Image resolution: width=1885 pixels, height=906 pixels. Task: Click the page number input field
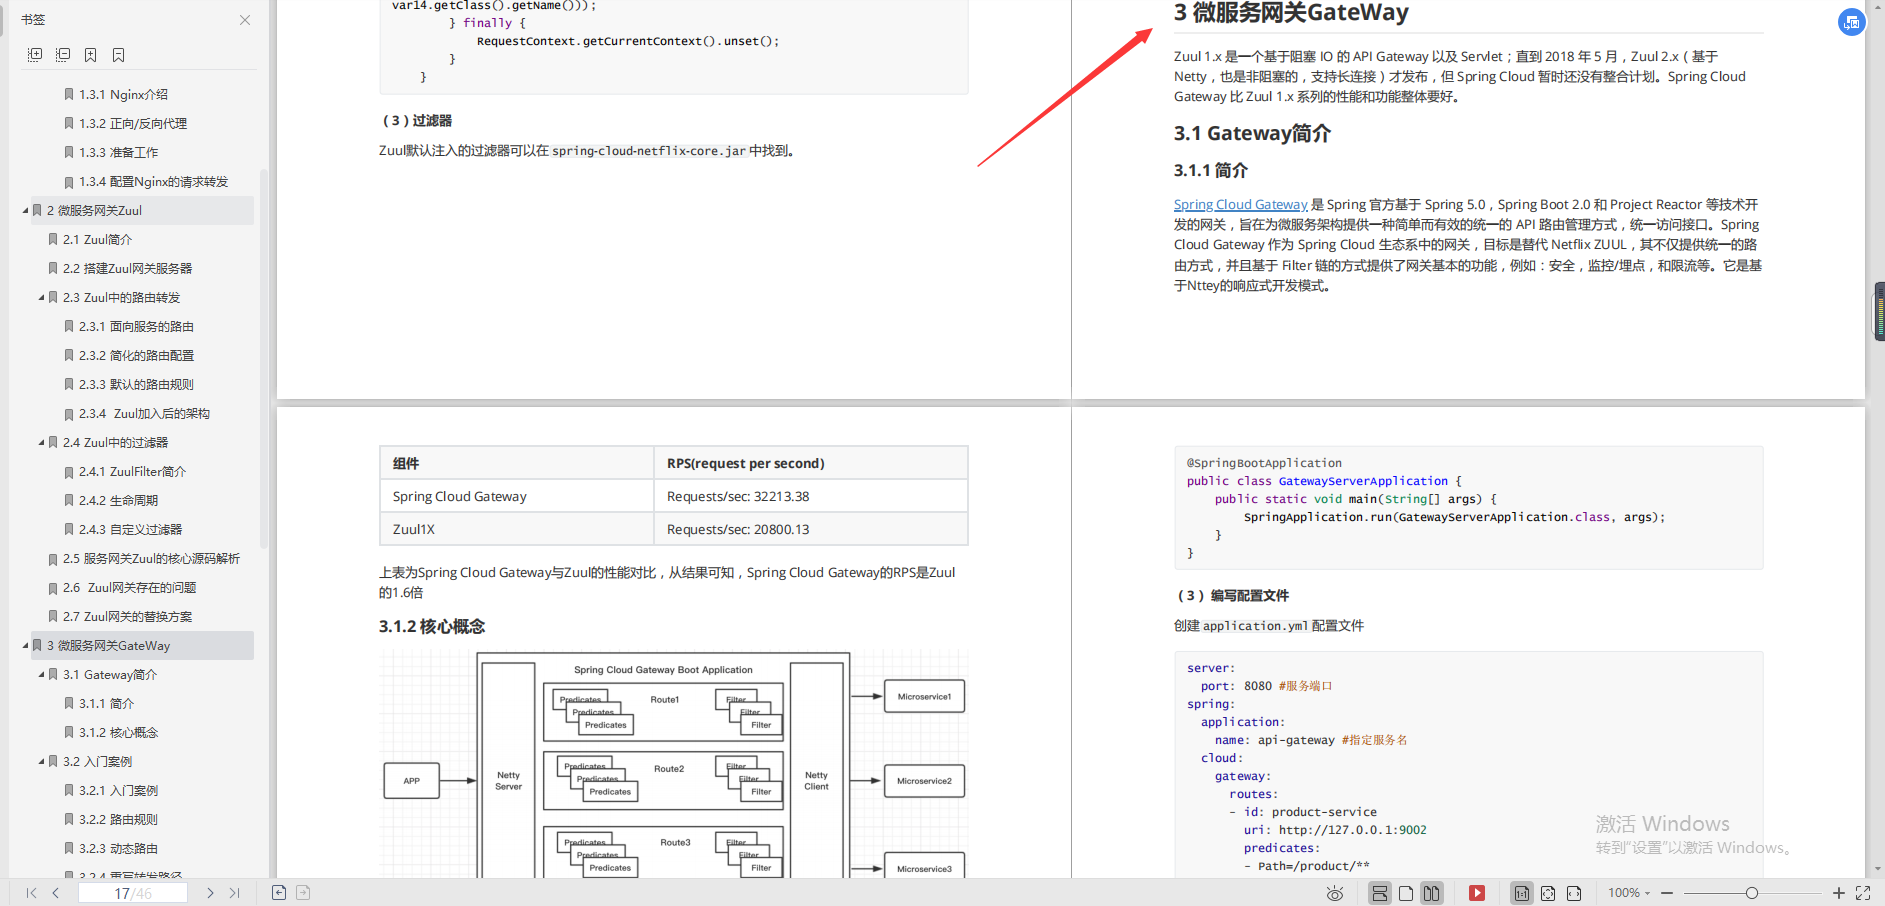[x=133, y=893]
